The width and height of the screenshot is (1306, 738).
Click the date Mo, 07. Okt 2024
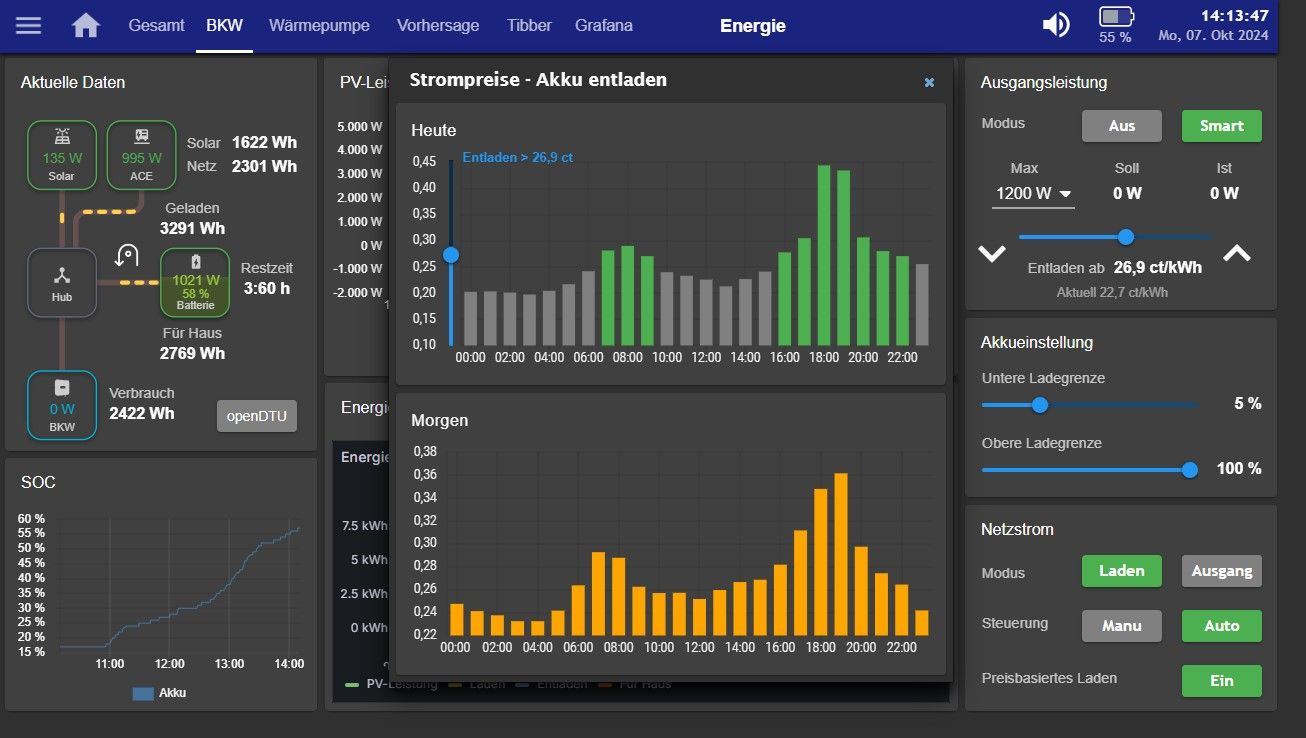[1213, 36]
